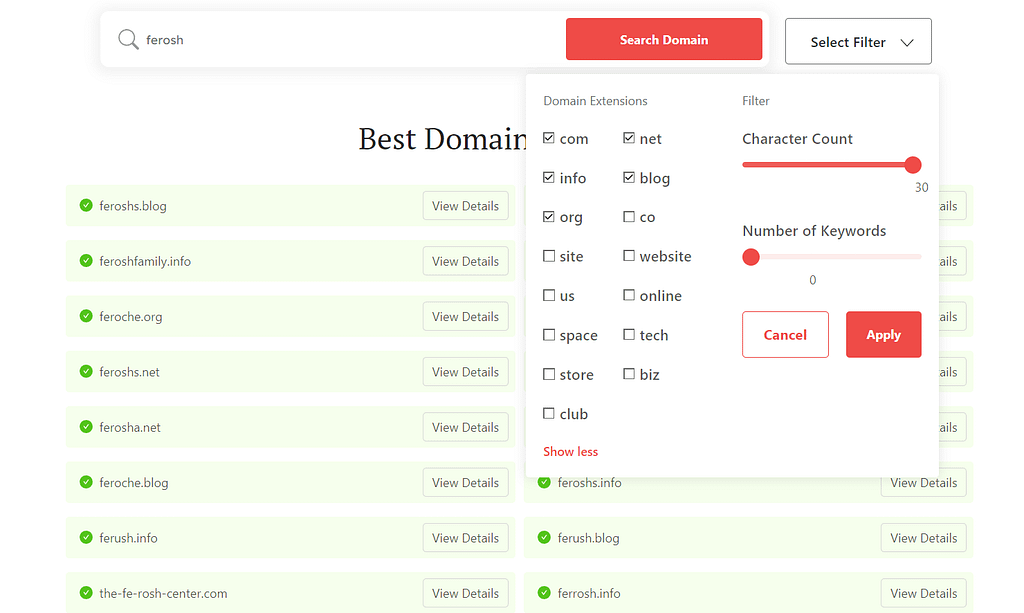Click the Domain Extensions heading
Viewport: 1024px width, 613px height.
click(595, 100)
